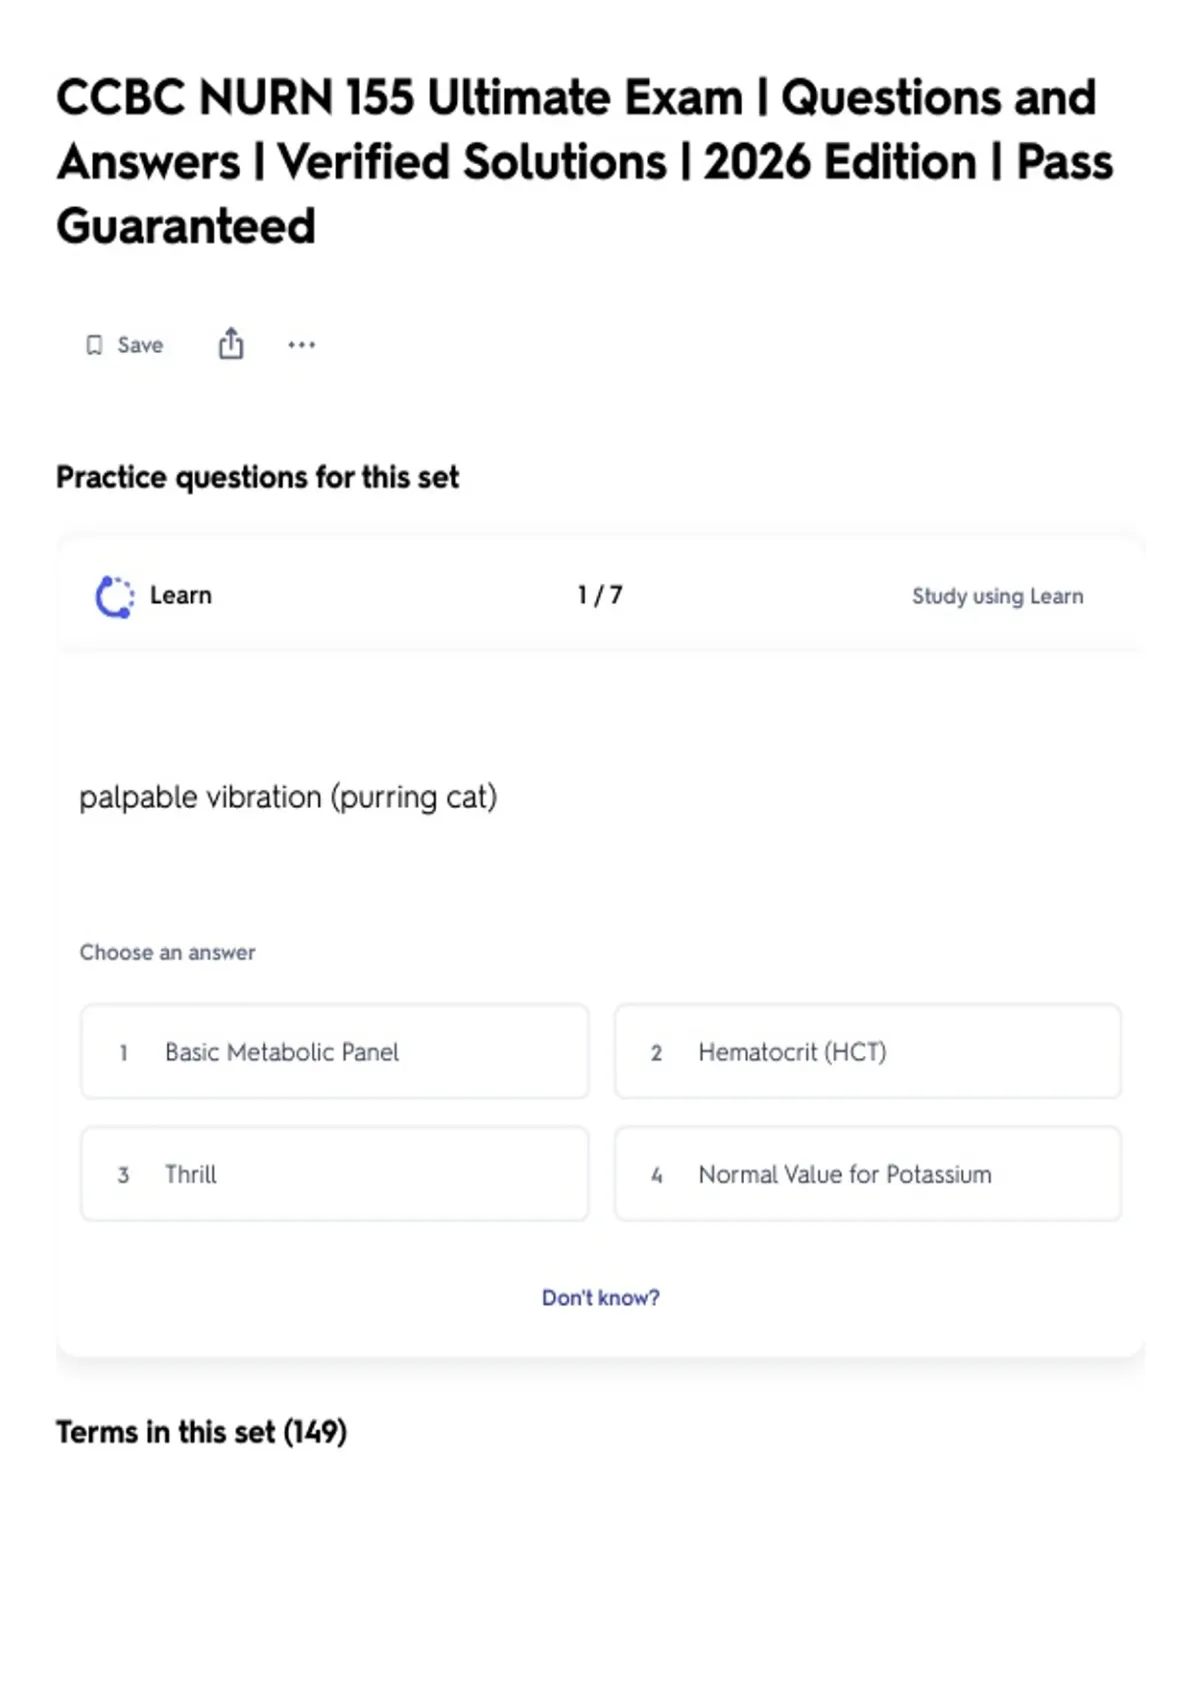The width and height of the screenshot is (1200, 1700).
Task: Click the 1 / 7 progress counter
Action: point(600,595)
